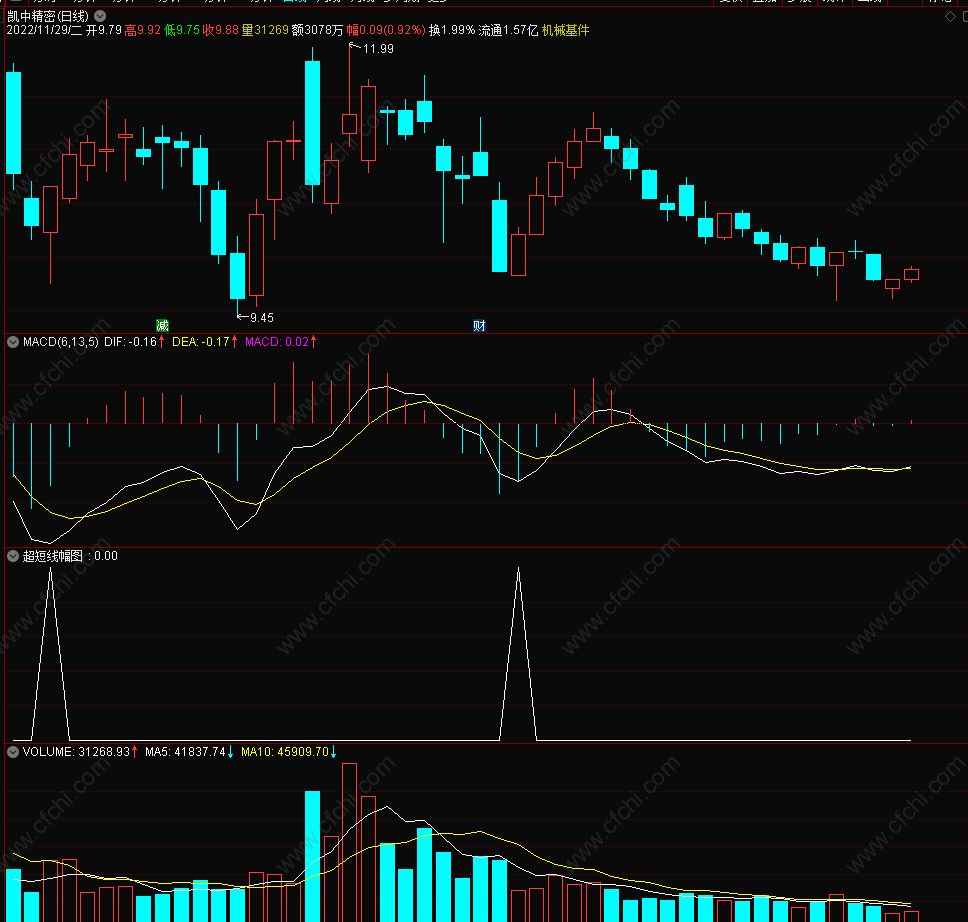Image resolution: width=968 pixels, height=922 pixels.
Task: Click the 9.45 low price label
Action: pos(262,317)
